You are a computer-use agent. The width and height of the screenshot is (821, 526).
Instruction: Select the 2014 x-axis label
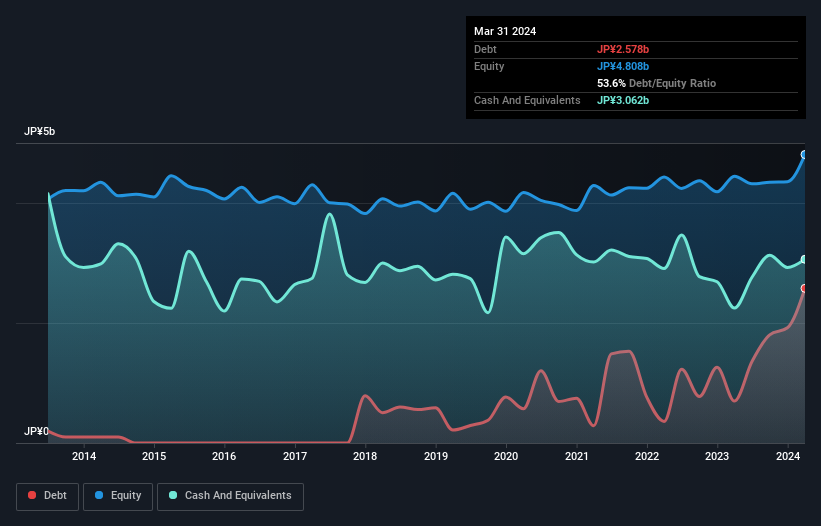84,456
